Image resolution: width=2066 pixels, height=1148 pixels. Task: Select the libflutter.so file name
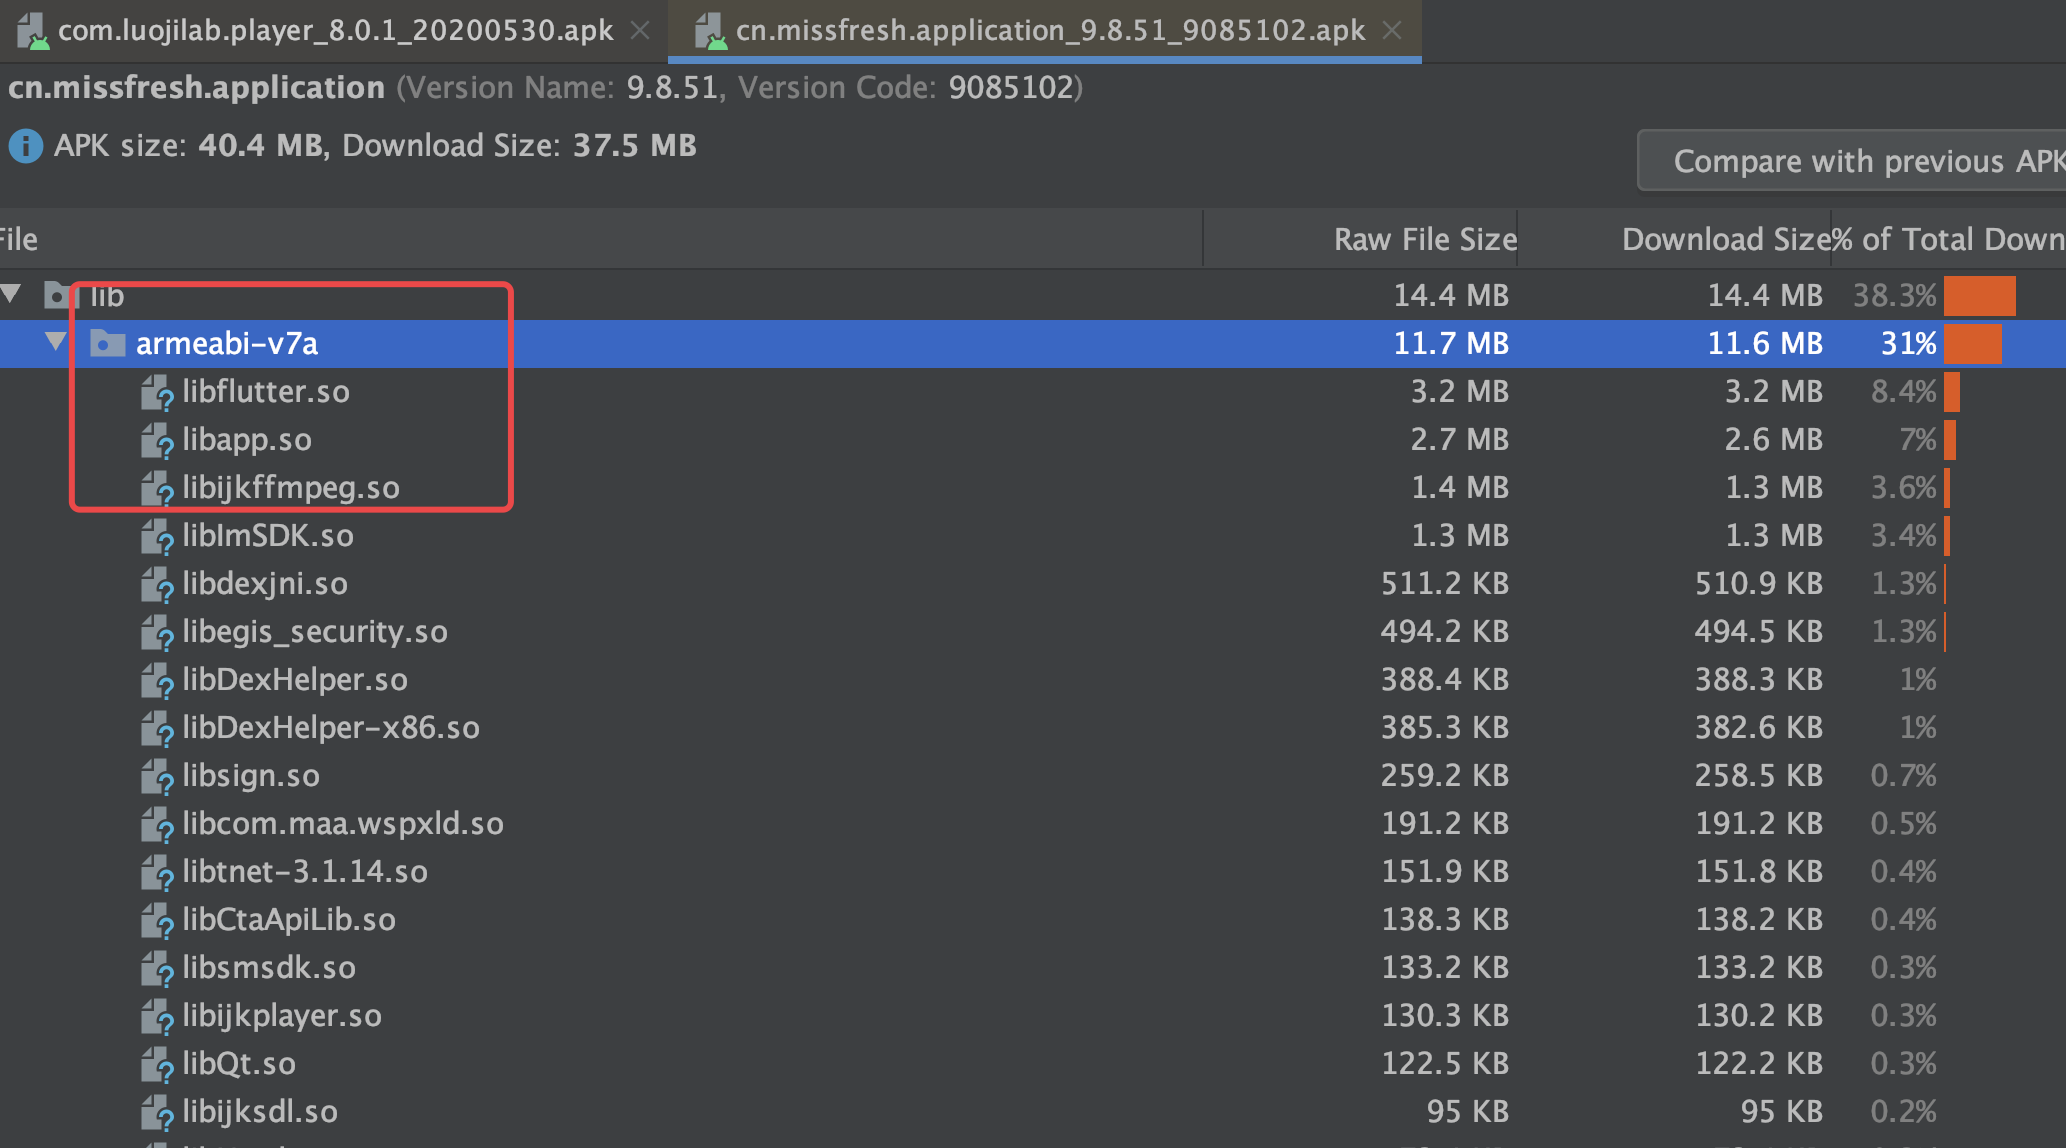click(x=266, y=391)
